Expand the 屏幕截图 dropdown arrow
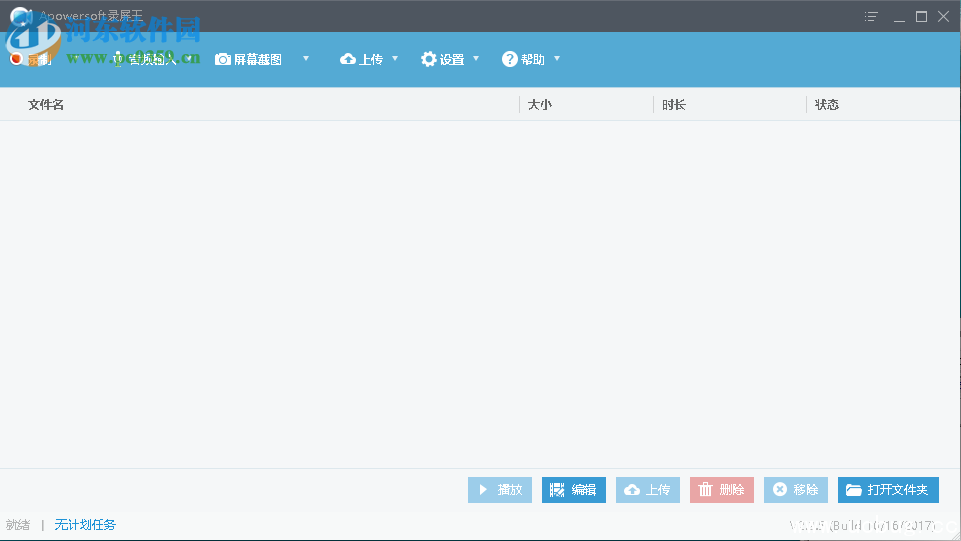This screenshot has width=961, height=541. (x=306, y=59)
